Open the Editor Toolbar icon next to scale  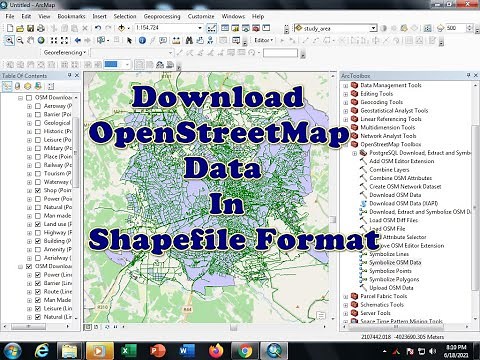click(x=211, y=28)
